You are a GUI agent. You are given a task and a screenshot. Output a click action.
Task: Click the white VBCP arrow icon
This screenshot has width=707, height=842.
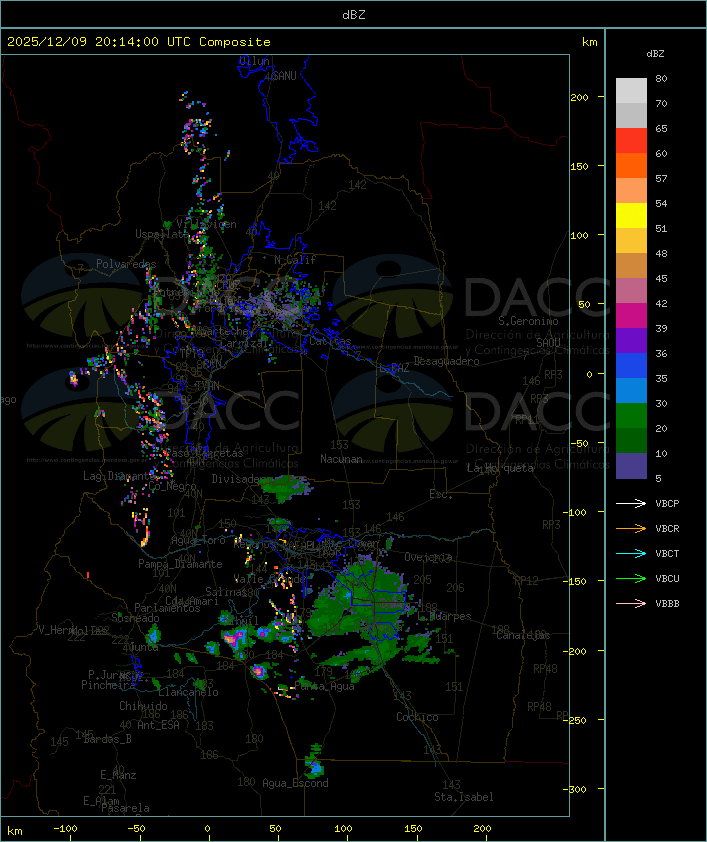pos(631,503)
